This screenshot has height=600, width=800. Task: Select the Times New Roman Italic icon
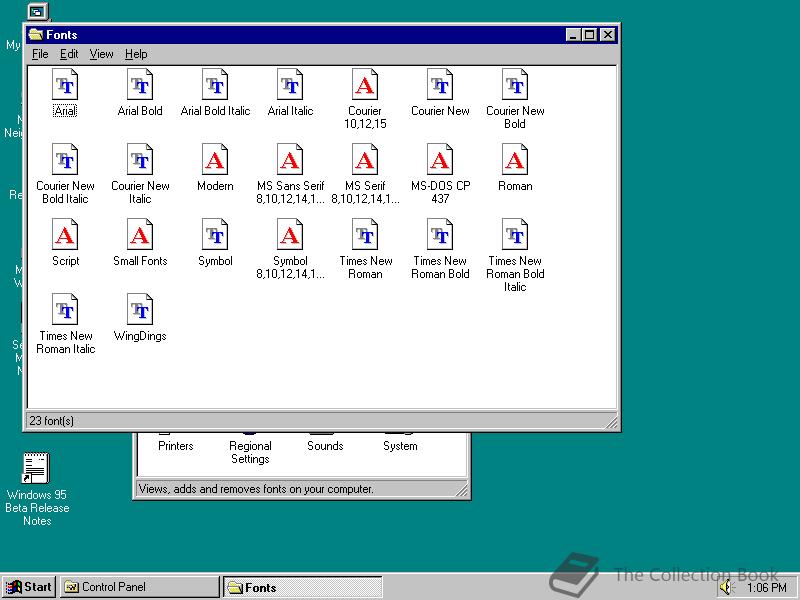[65, 310]
